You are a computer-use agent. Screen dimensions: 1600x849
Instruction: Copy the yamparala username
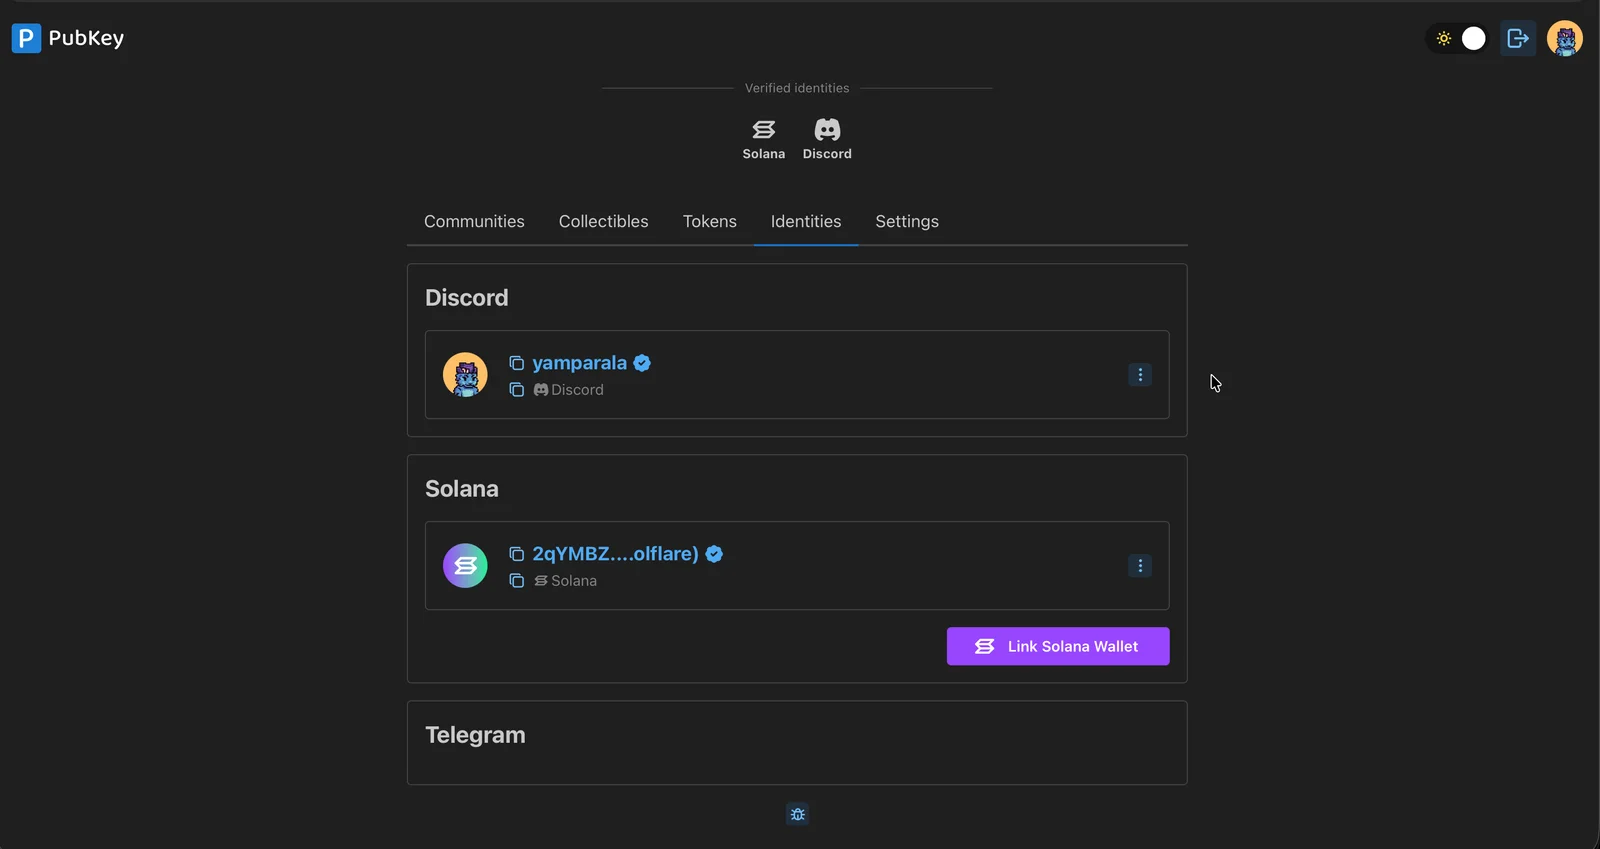point(517,363)
